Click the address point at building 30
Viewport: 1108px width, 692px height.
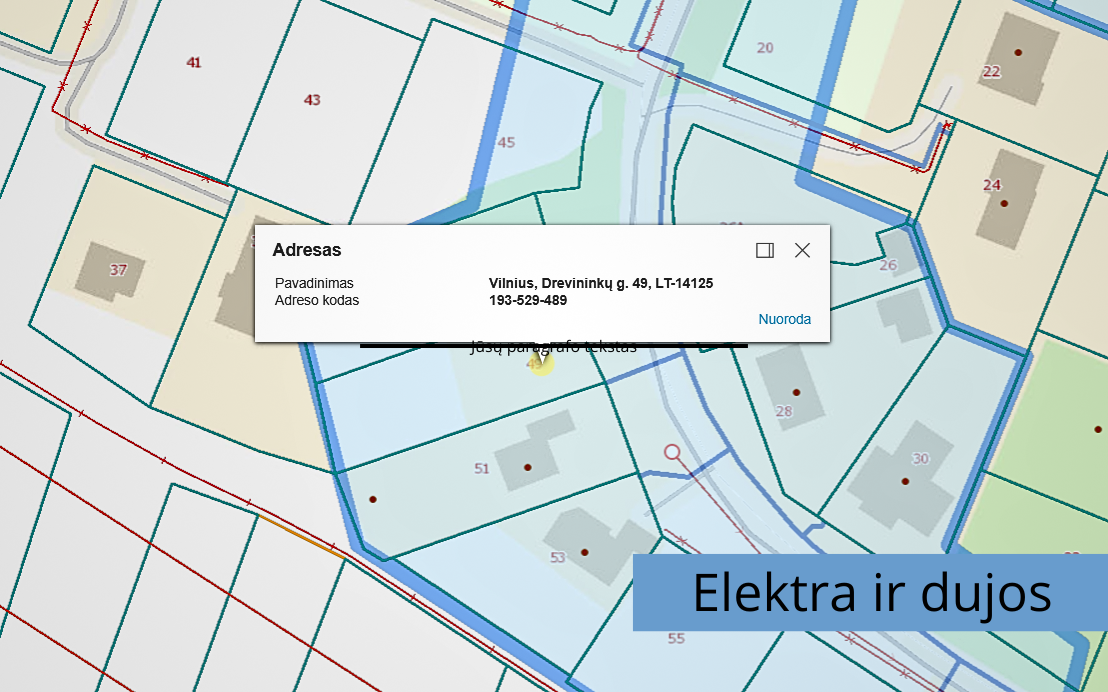point(905,481)
